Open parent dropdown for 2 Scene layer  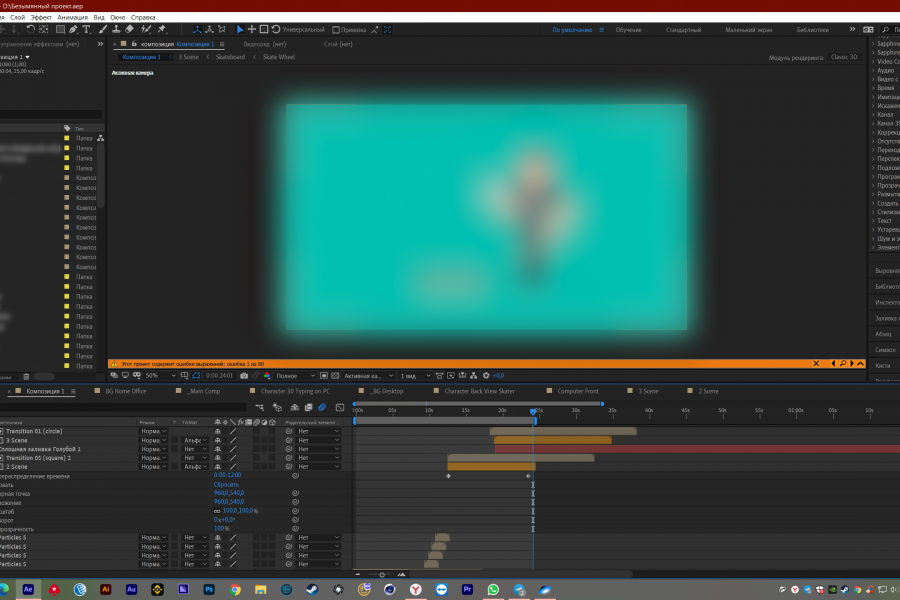tap(319, 467)
